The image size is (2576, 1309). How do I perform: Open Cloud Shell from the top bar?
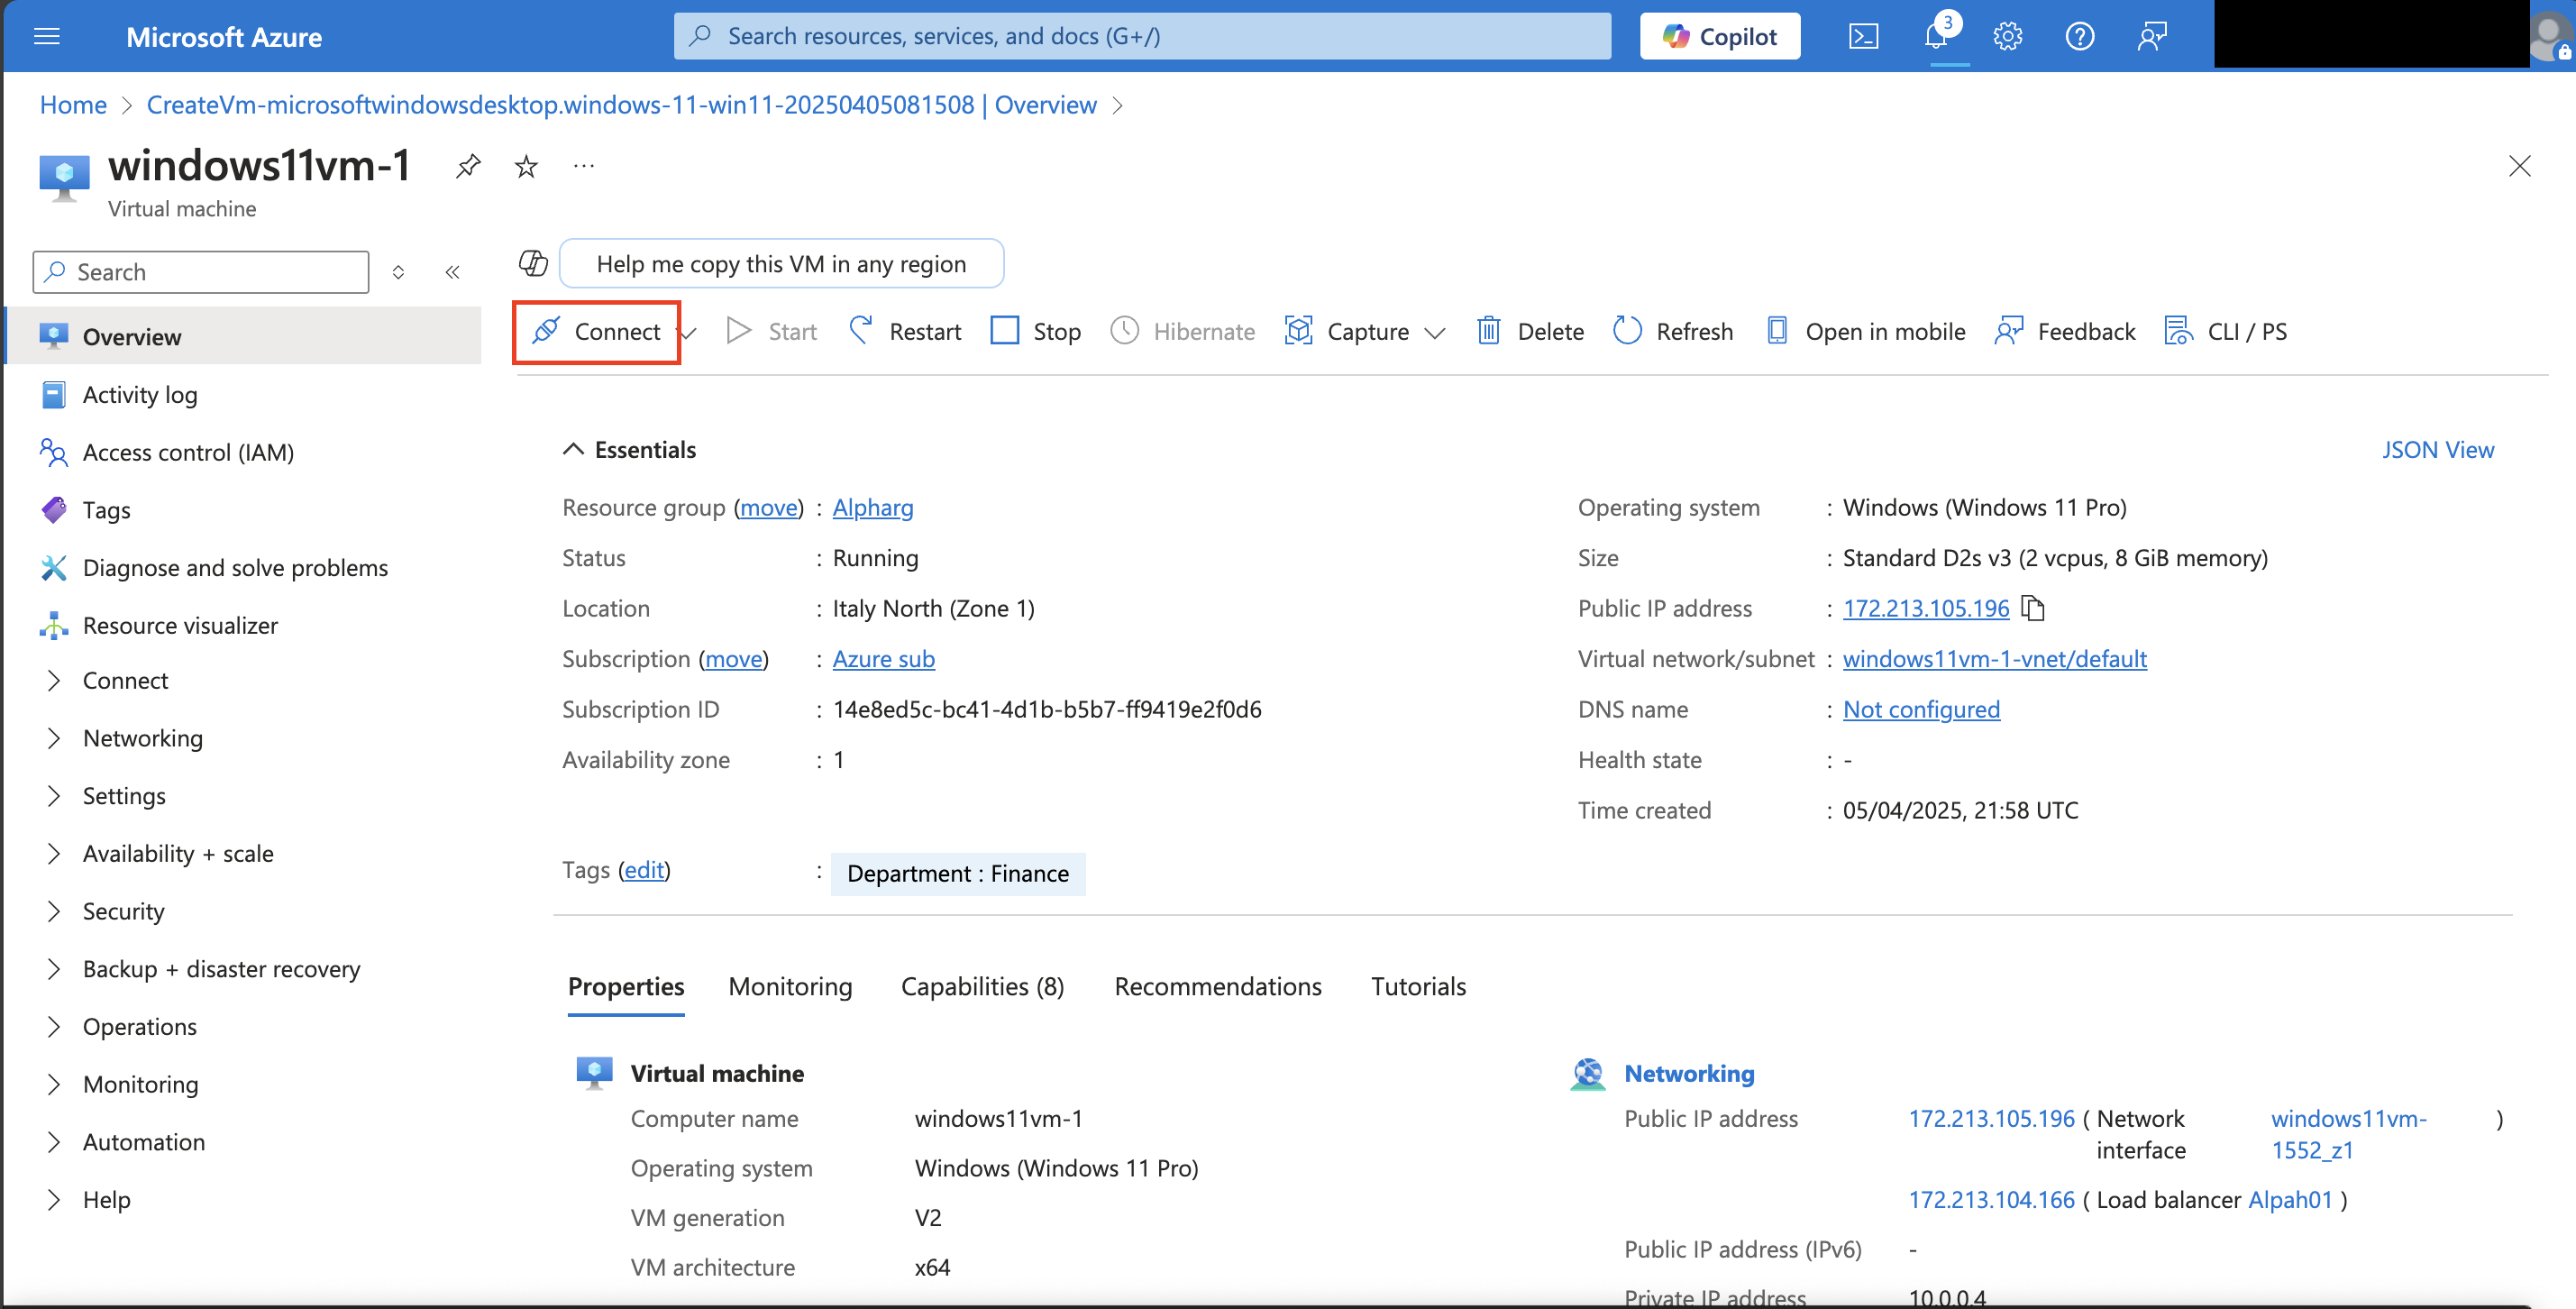point(1863,37)
